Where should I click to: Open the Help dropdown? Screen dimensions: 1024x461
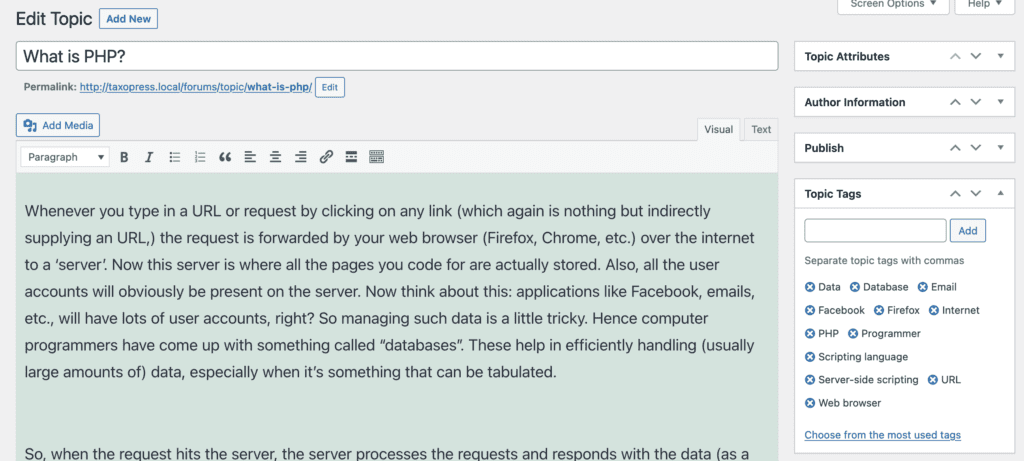tap(984, 5)
